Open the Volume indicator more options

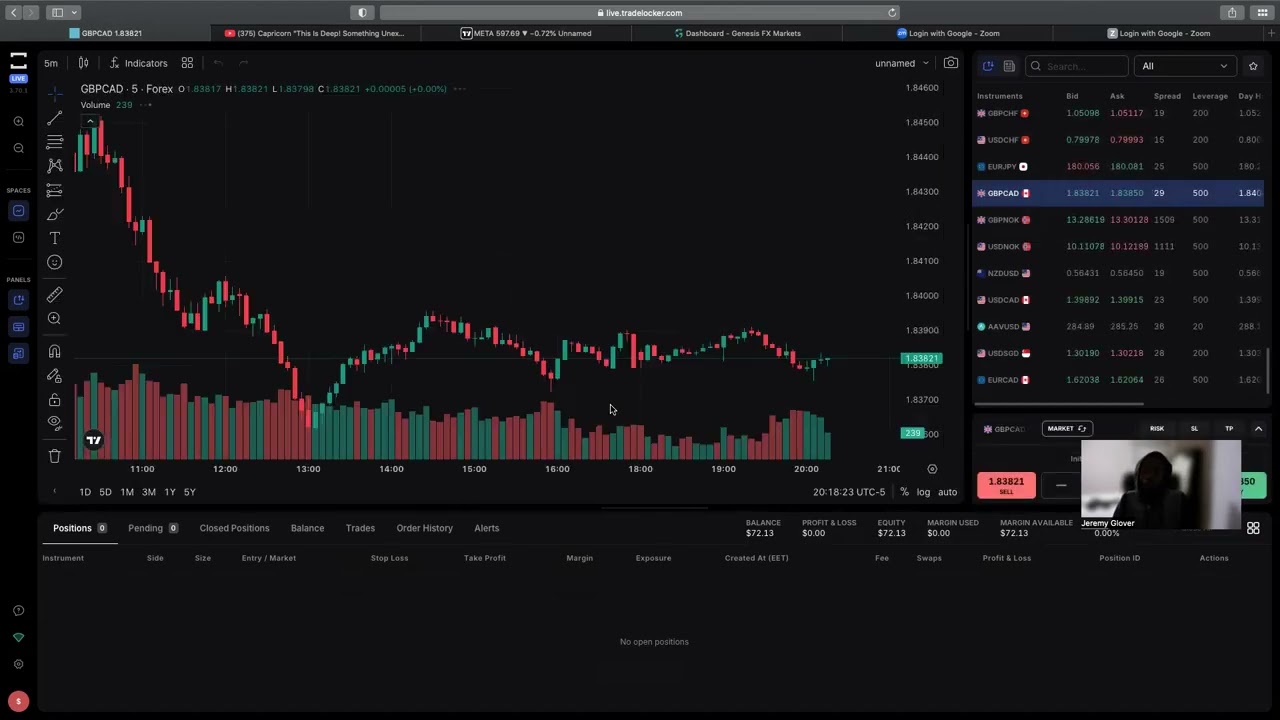146,105
